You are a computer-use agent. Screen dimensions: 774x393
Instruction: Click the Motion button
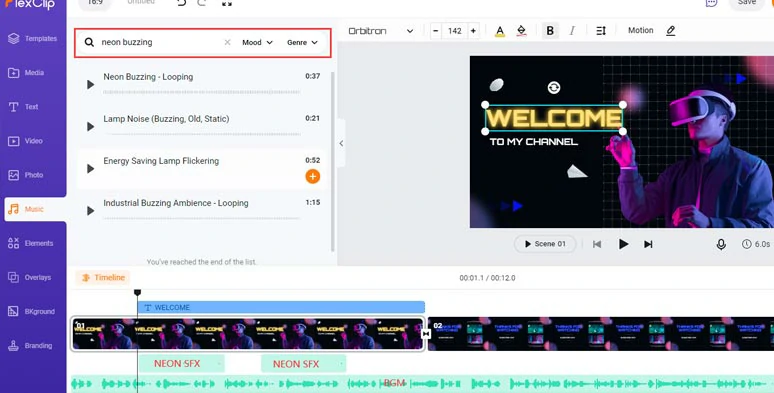pos(640,31)
